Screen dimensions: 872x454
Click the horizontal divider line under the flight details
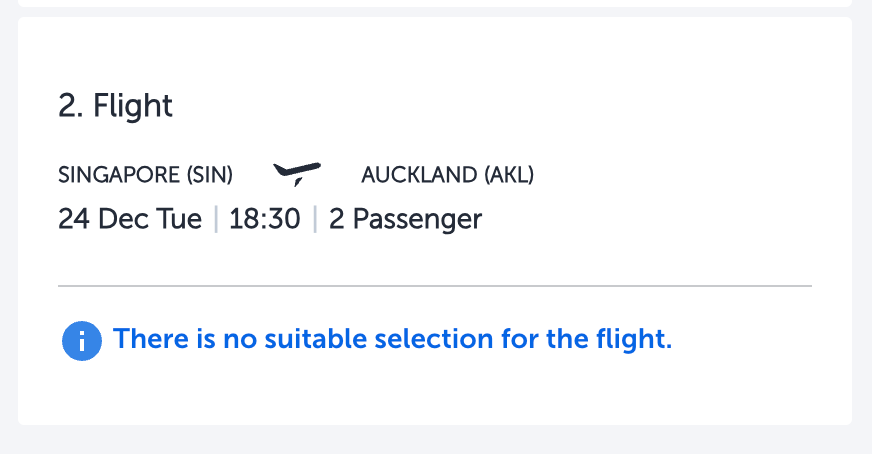pyautogui.click(x=435, y=286)
